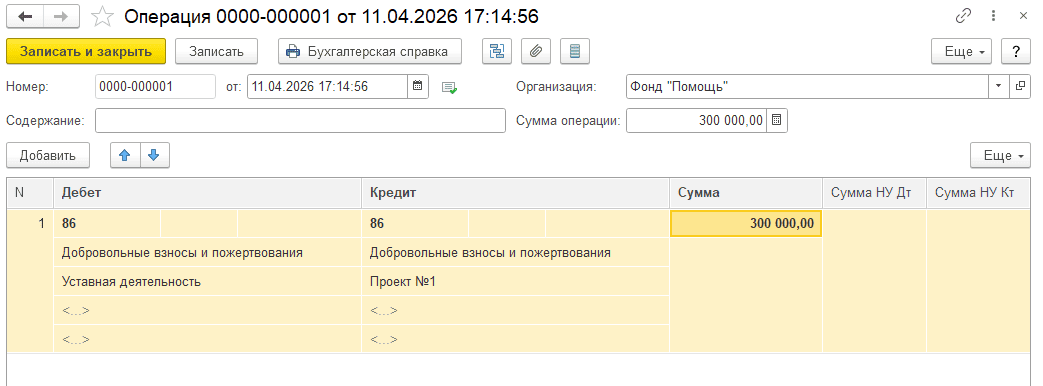The image size is (1043, 386).
Task: Add operation to favorites with star icon
Action: tap(102, 17)
